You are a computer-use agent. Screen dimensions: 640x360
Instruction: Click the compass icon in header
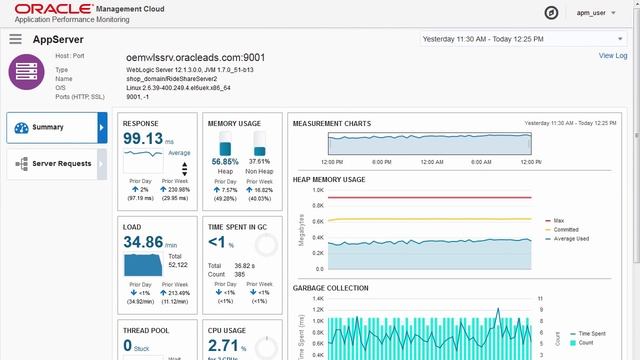coord(551,13)
